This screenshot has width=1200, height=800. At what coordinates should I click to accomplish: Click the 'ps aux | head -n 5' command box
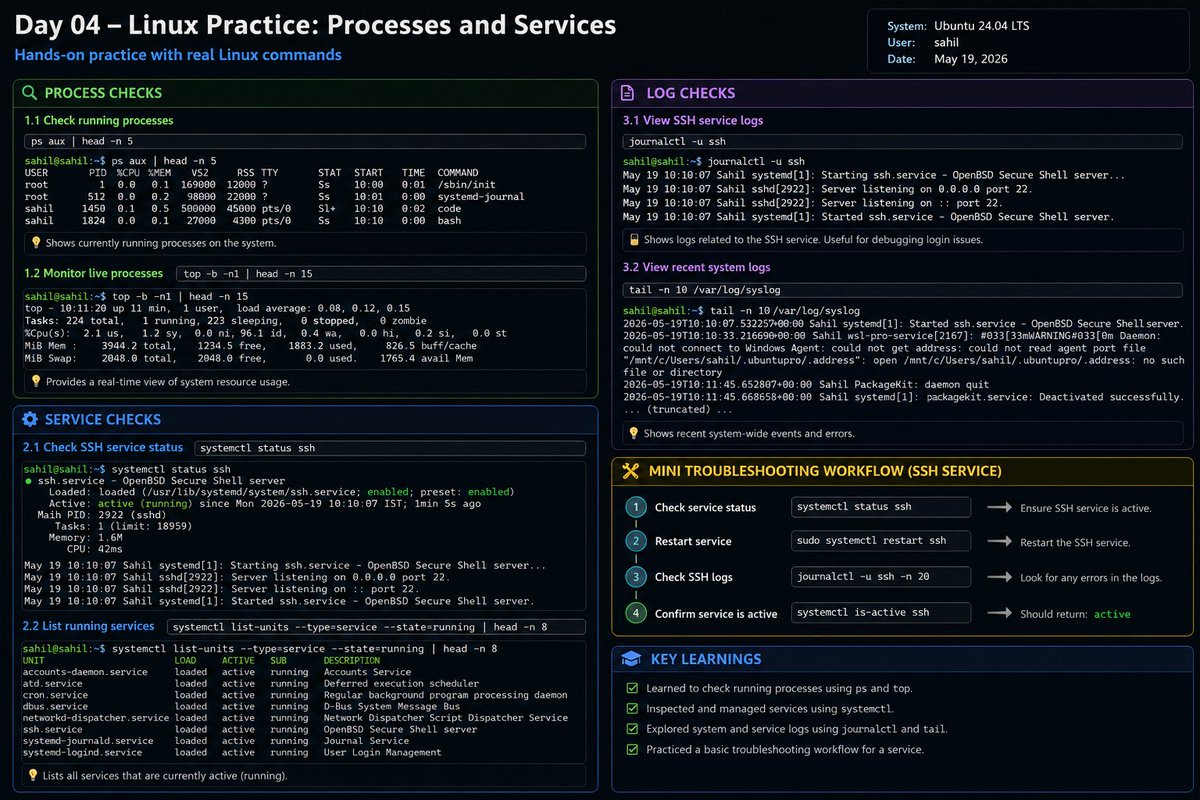[x=305, y=142]
